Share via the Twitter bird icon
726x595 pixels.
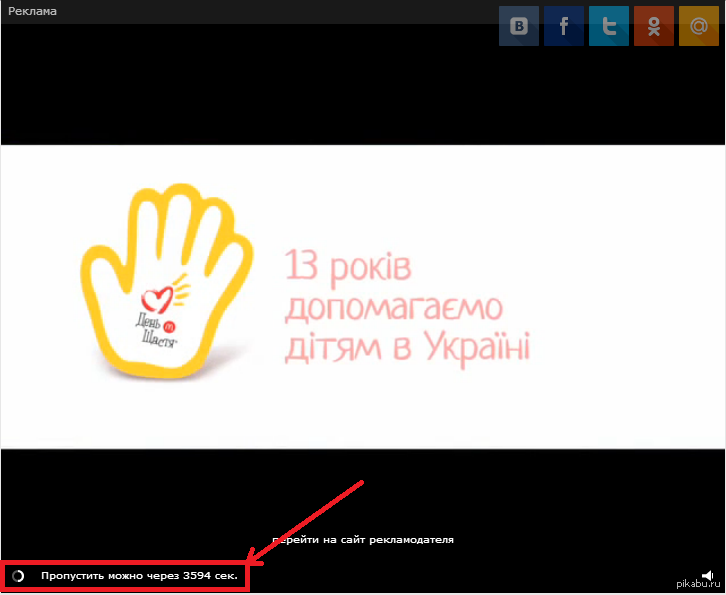[x=609, y=27]
